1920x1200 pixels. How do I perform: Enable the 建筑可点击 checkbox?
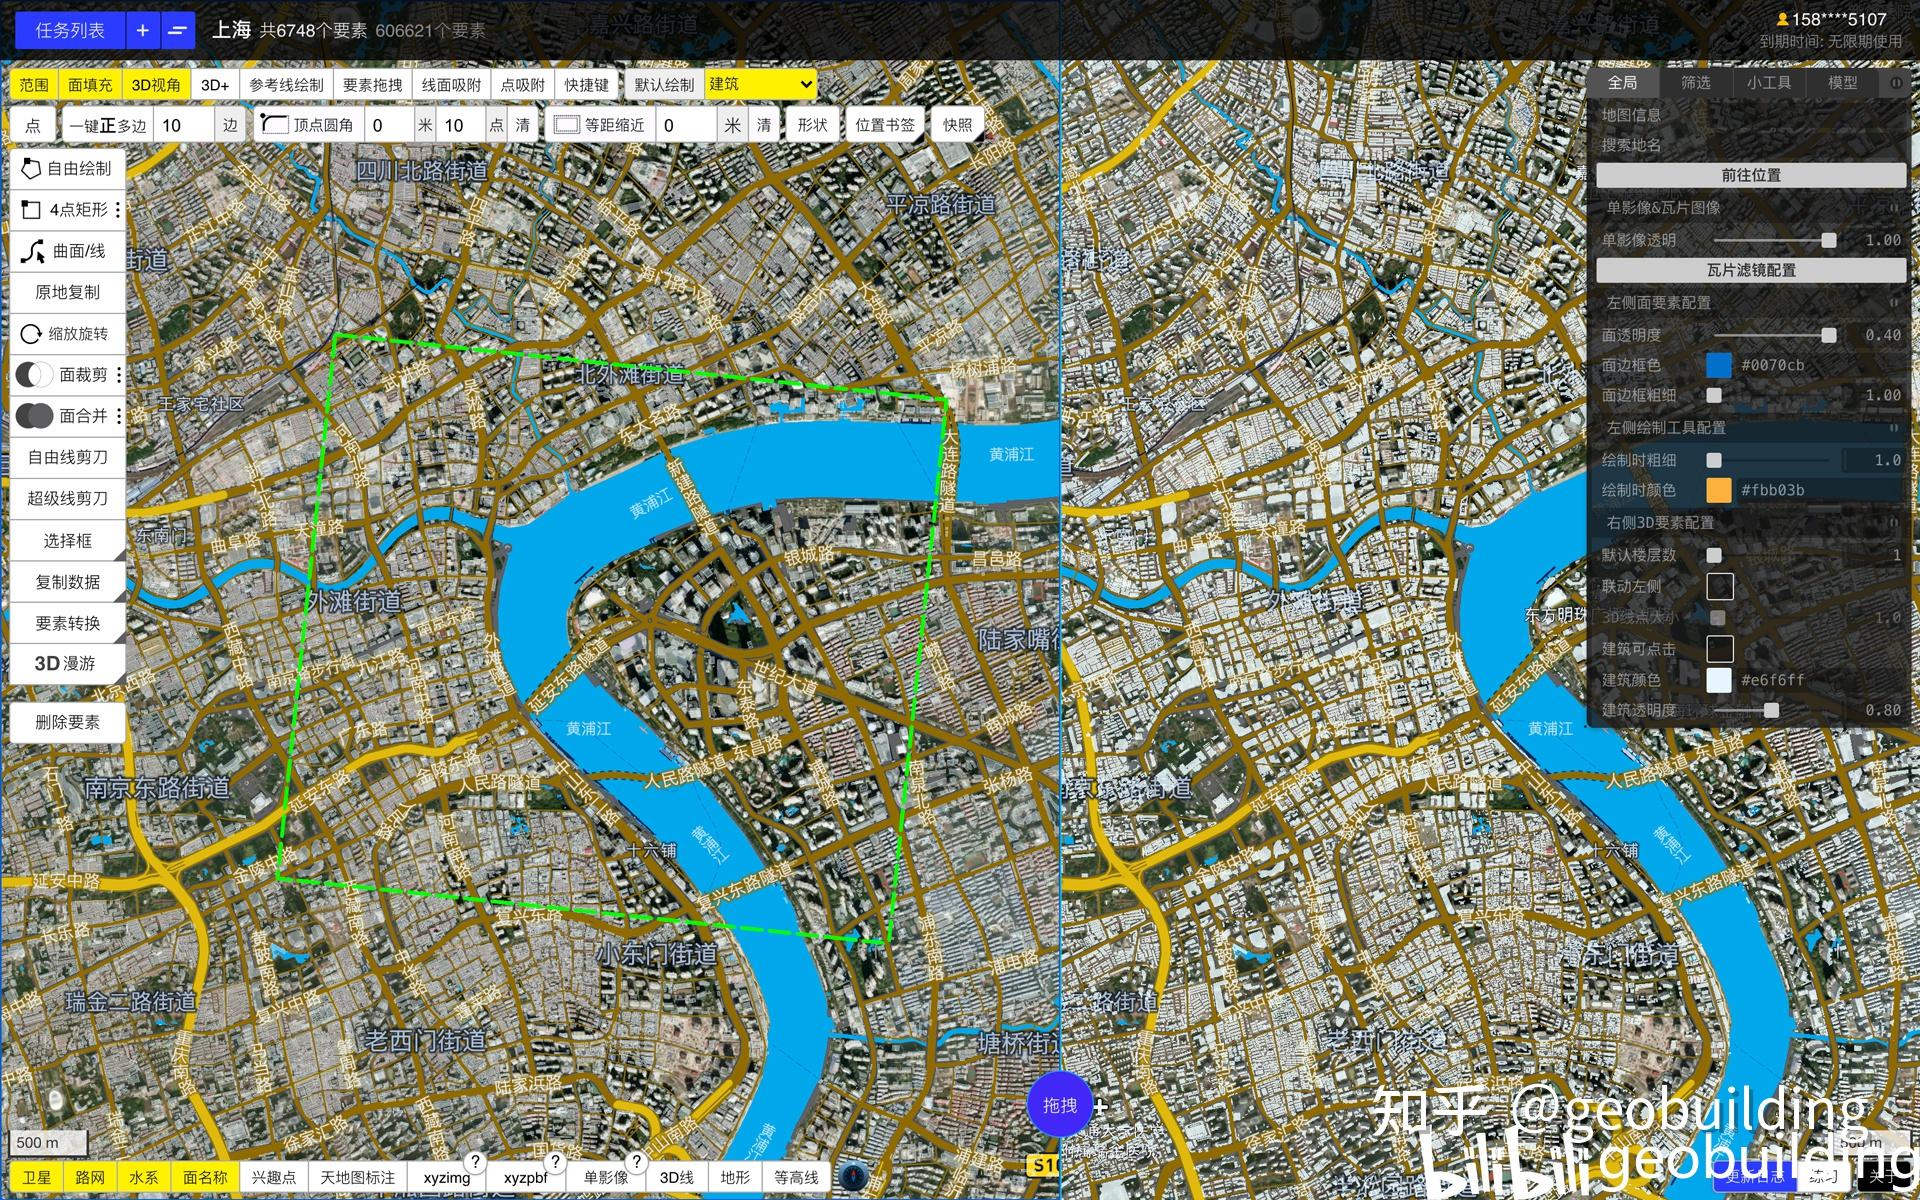pyautogui.click(x=1720, y=648)
